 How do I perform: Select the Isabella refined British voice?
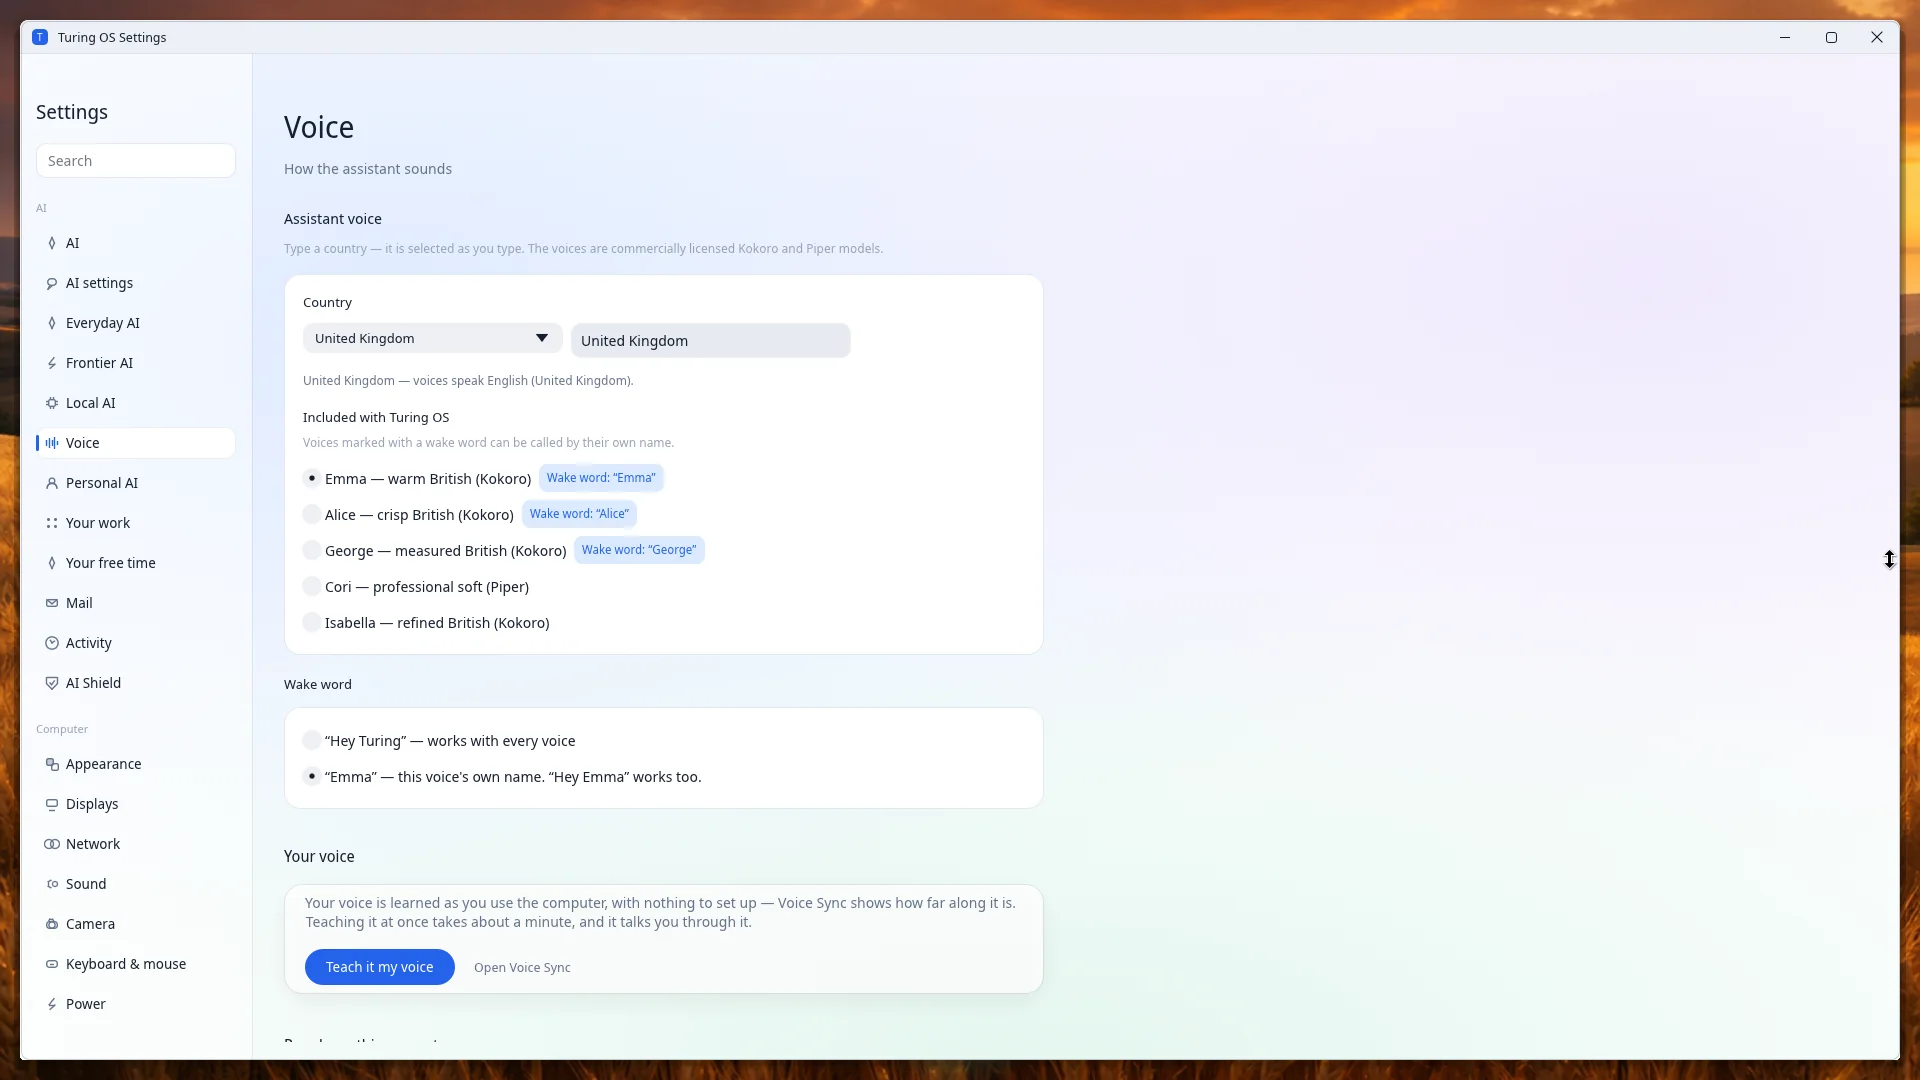(426, 623)
